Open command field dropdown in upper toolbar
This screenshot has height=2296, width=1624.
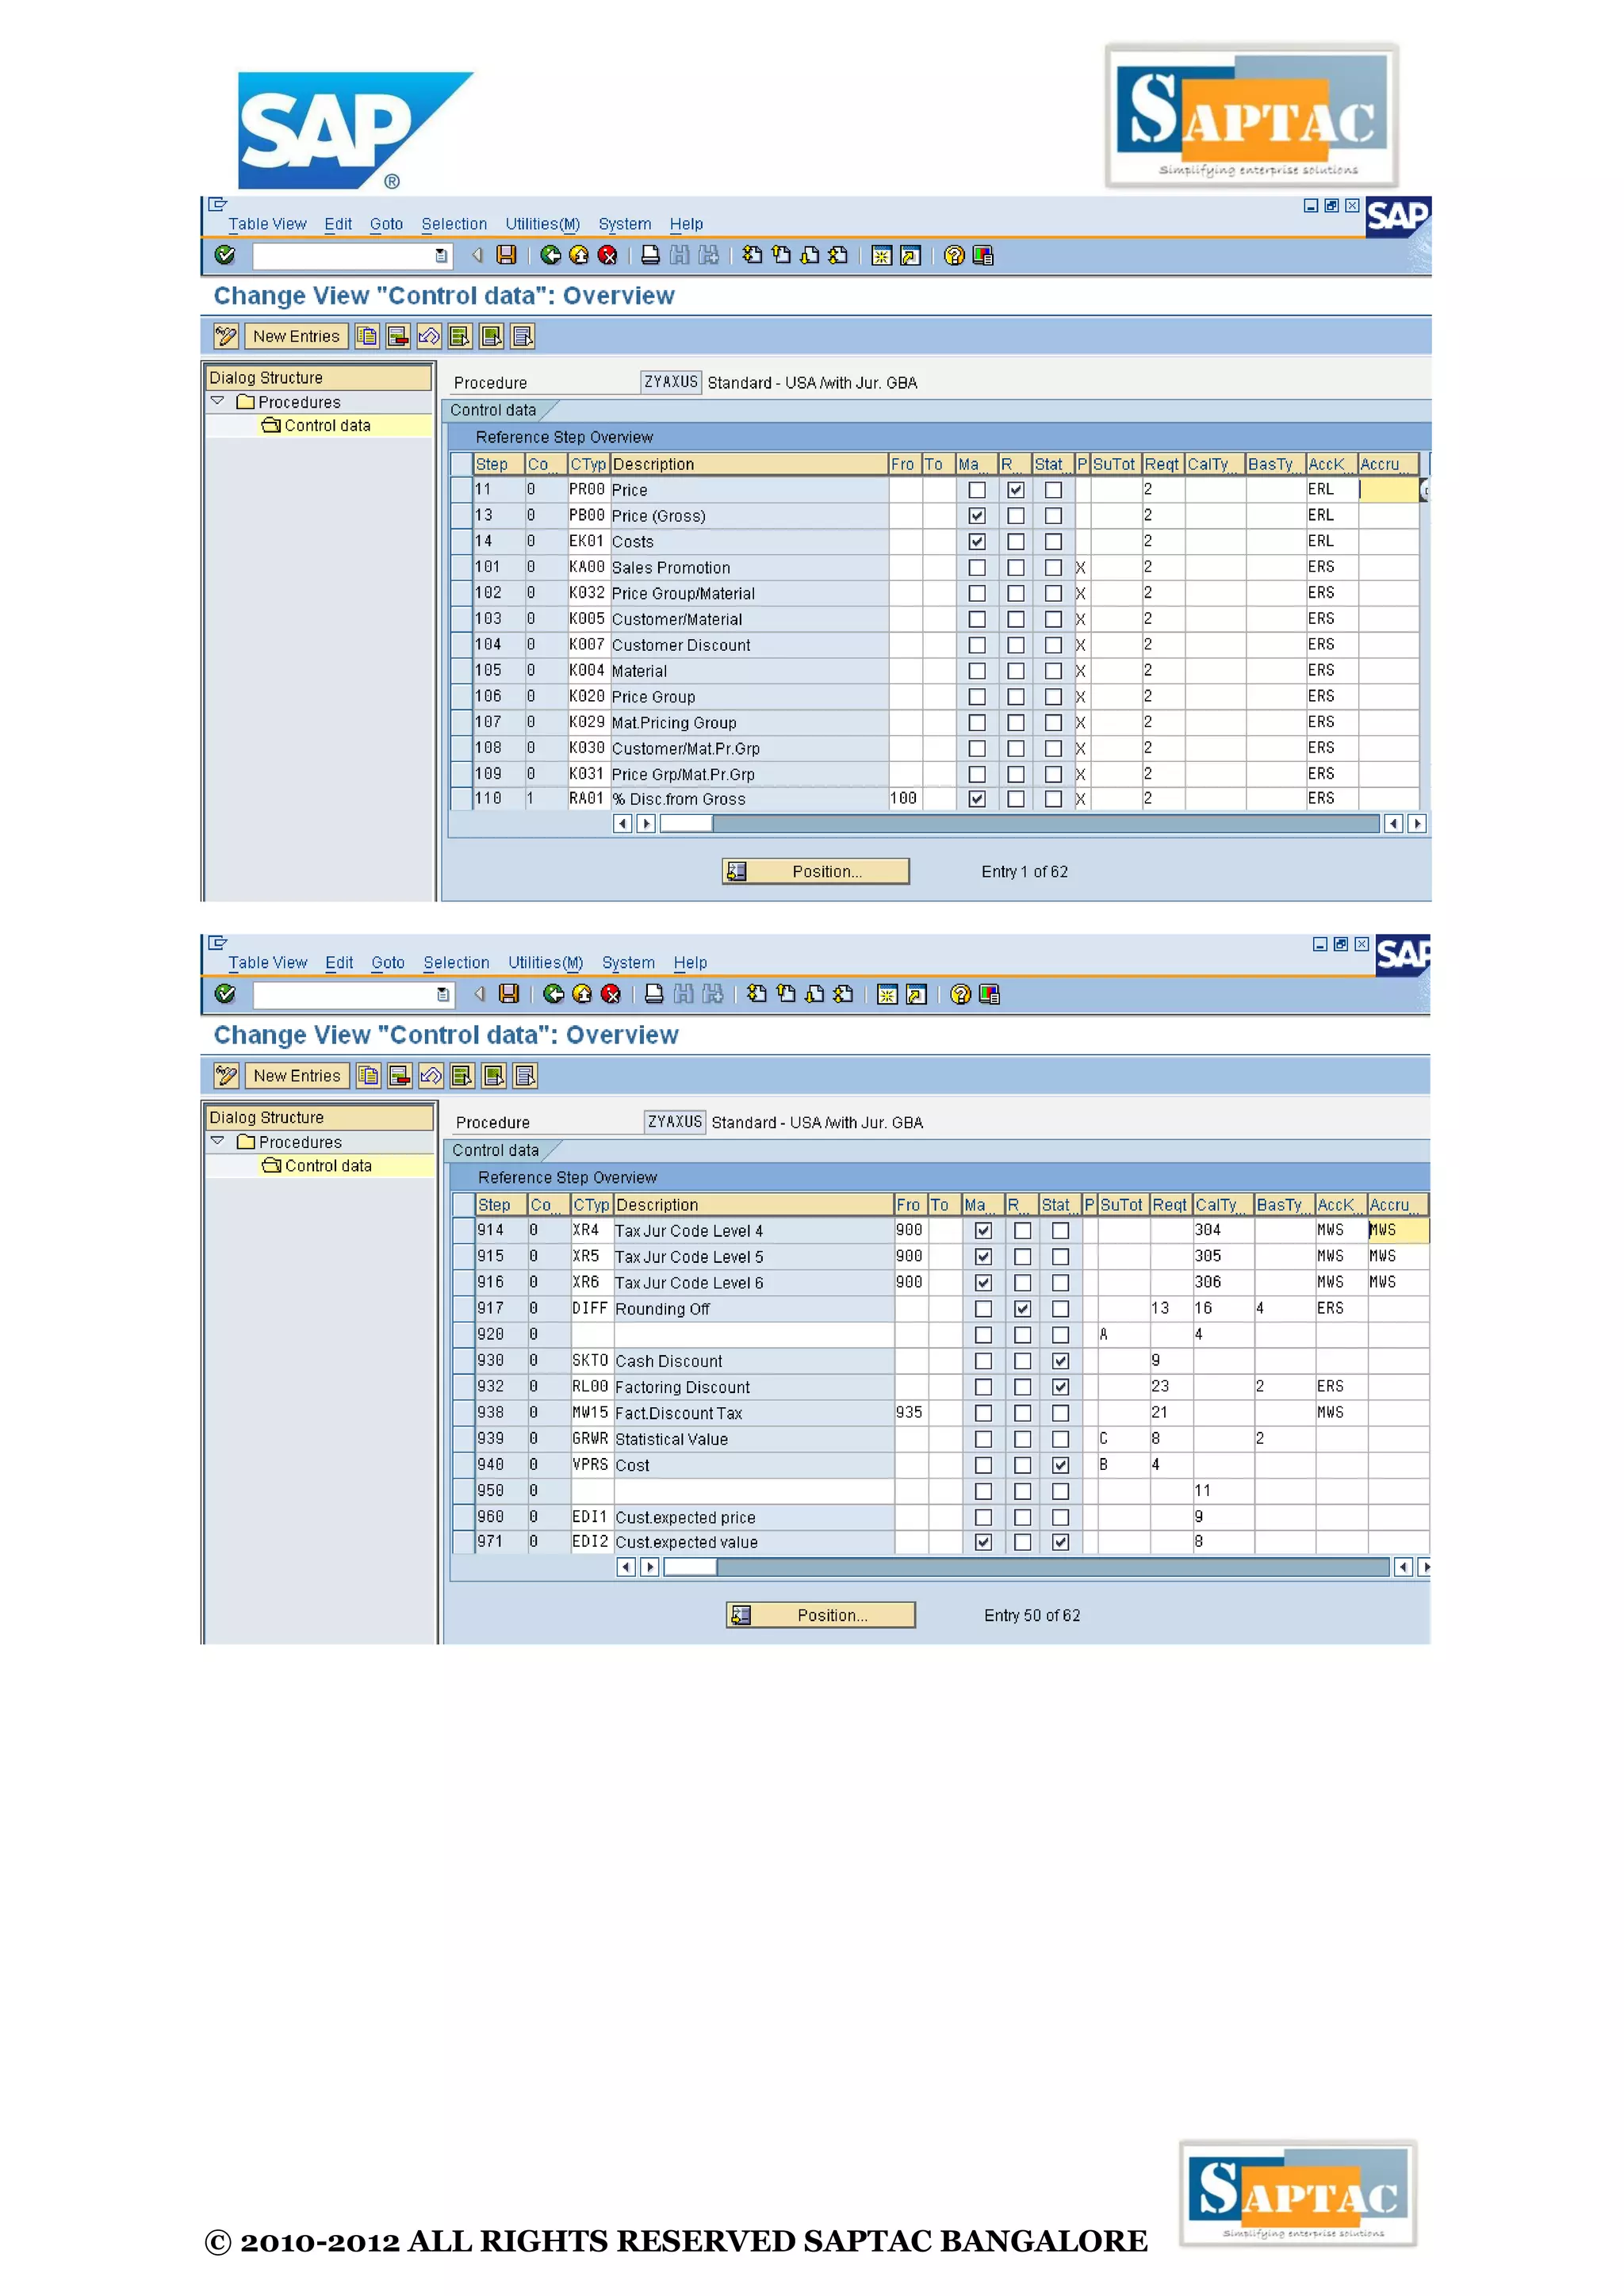[x=441, y=256]
